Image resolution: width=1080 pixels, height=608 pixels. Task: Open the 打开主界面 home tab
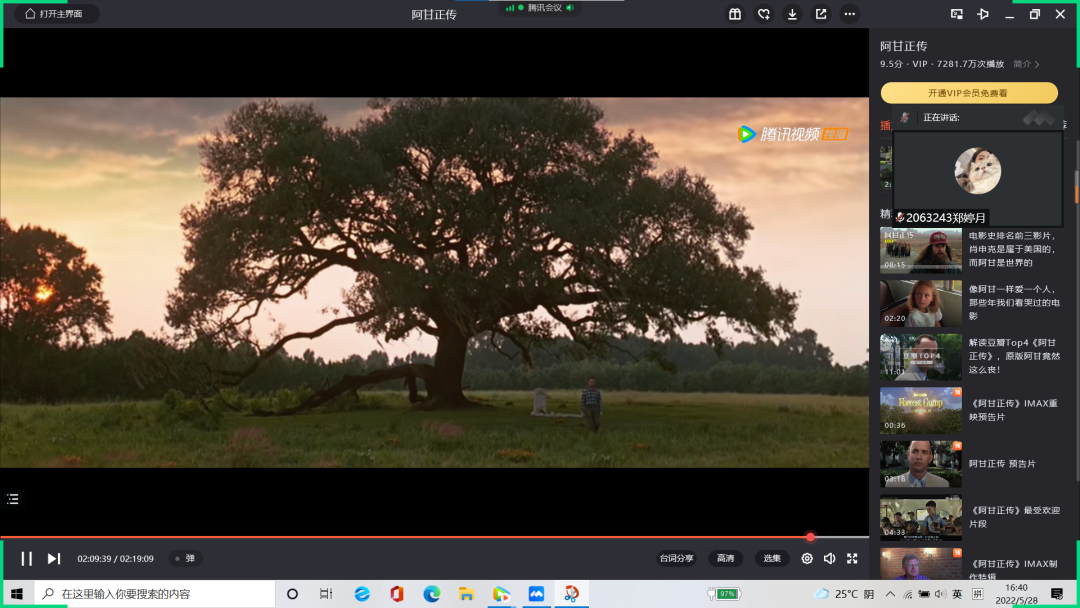pyautogui.click(x=54, y=14)
